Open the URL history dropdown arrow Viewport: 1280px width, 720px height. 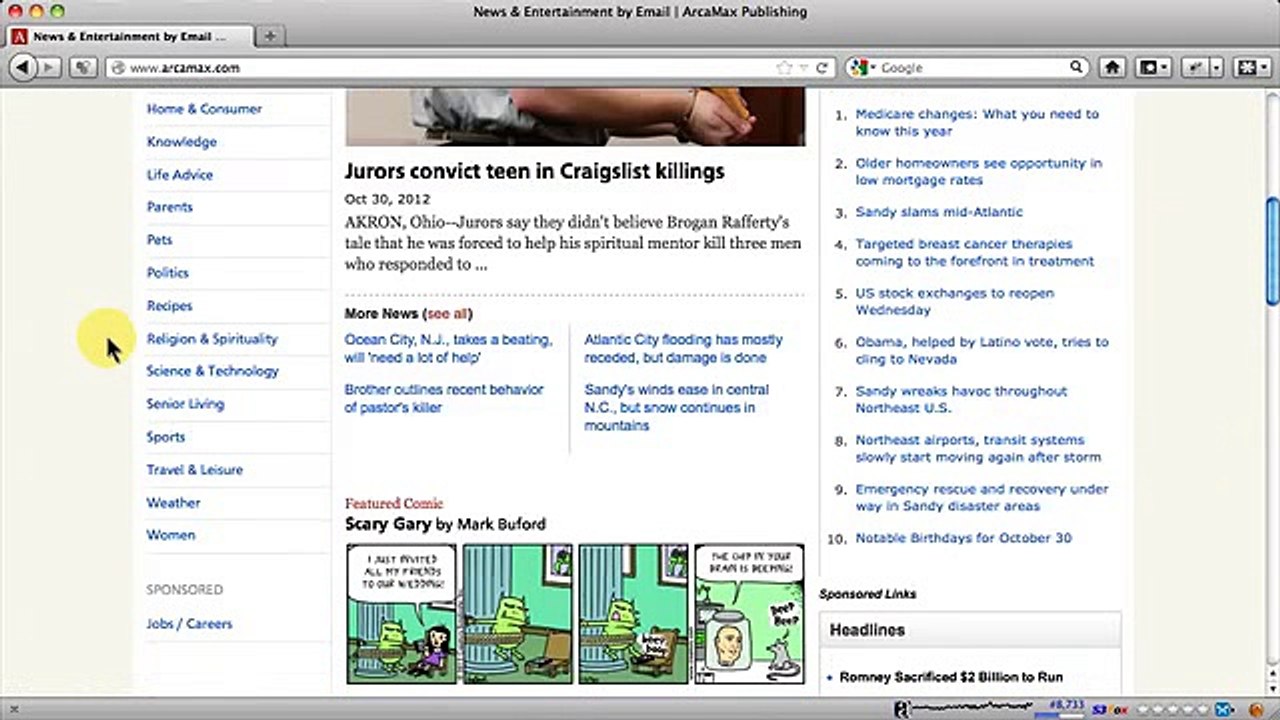[x=804, y=67]
